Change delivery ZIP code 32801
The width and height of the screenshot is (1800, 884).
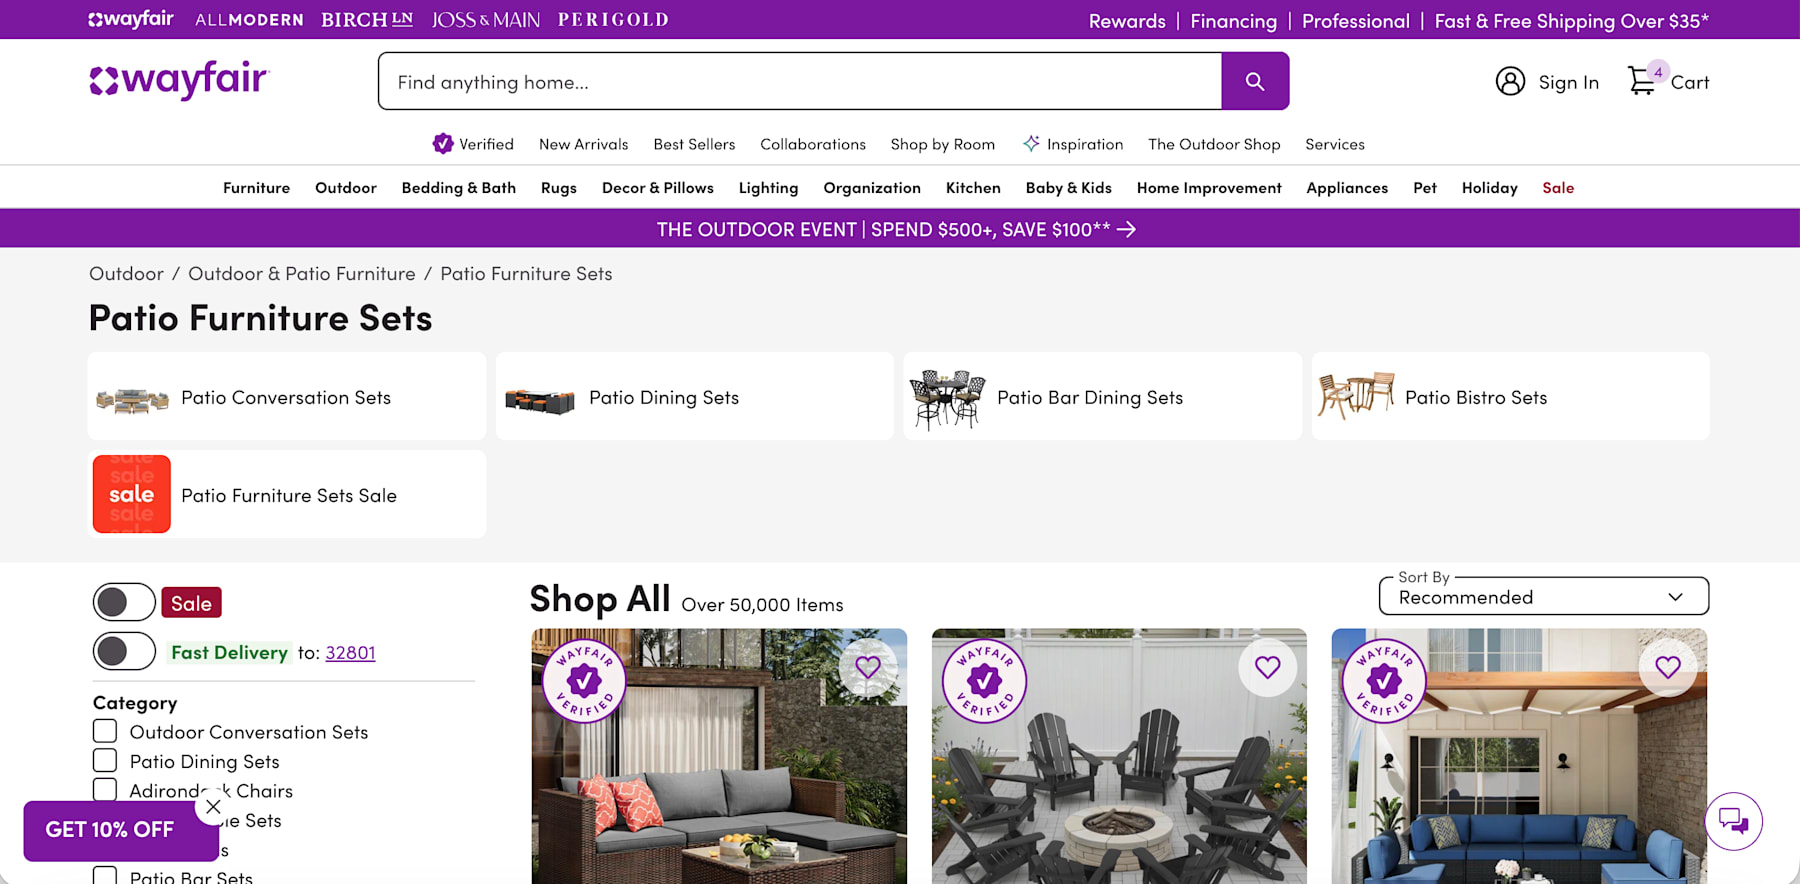350,652
